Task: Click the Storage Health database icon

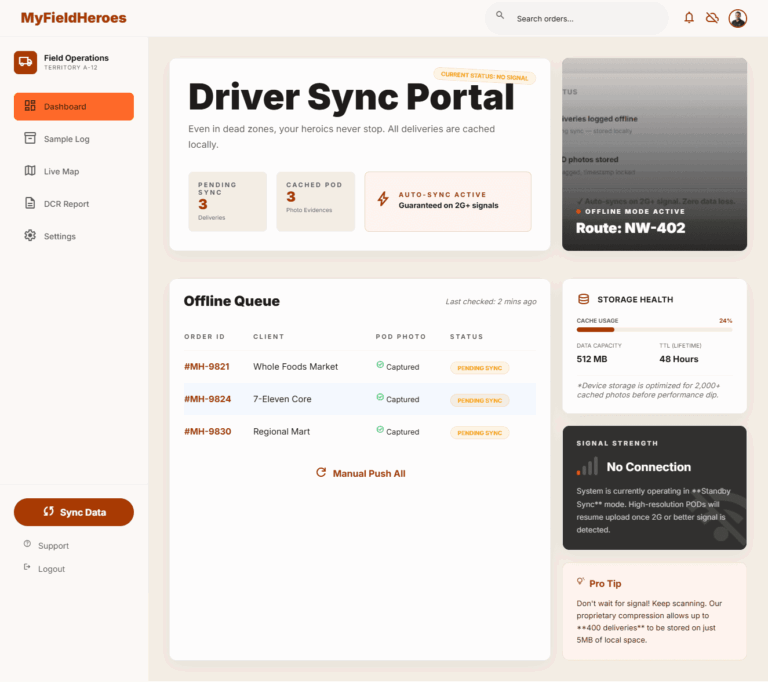Action: (583, 299)
